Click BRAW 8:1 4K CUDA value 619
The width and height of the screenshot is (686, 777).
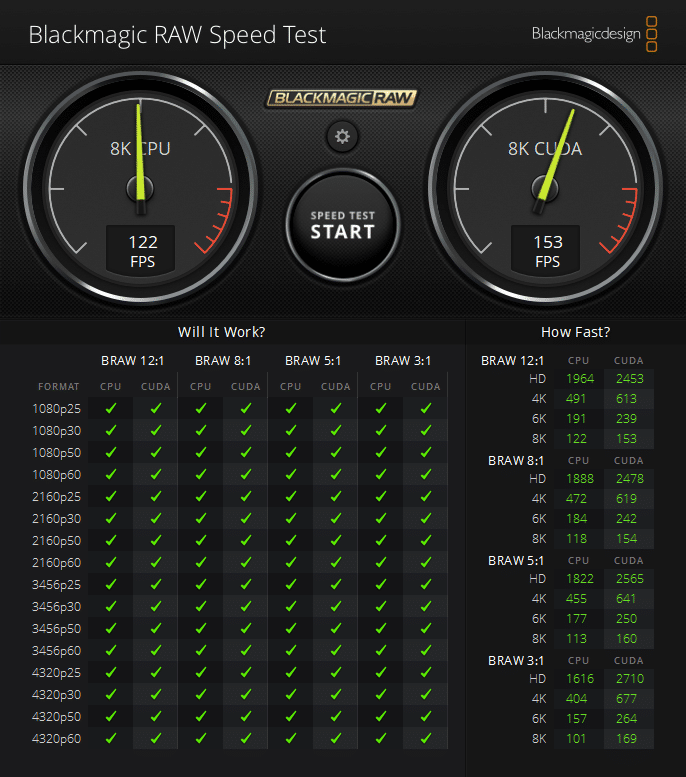626,499
